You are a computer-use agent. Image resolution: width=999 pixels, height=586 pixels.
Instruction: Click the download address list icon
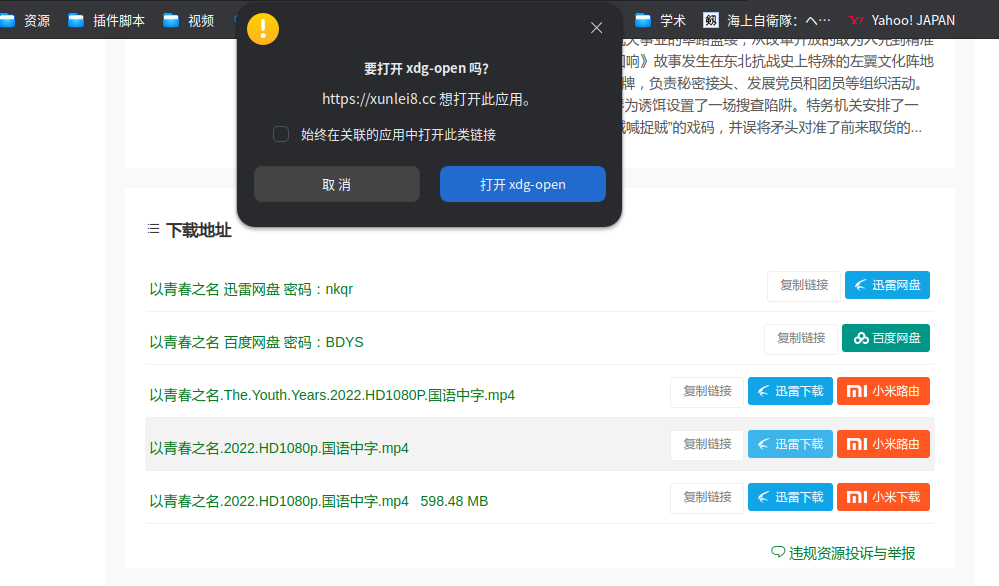click(x=152, y=230)
